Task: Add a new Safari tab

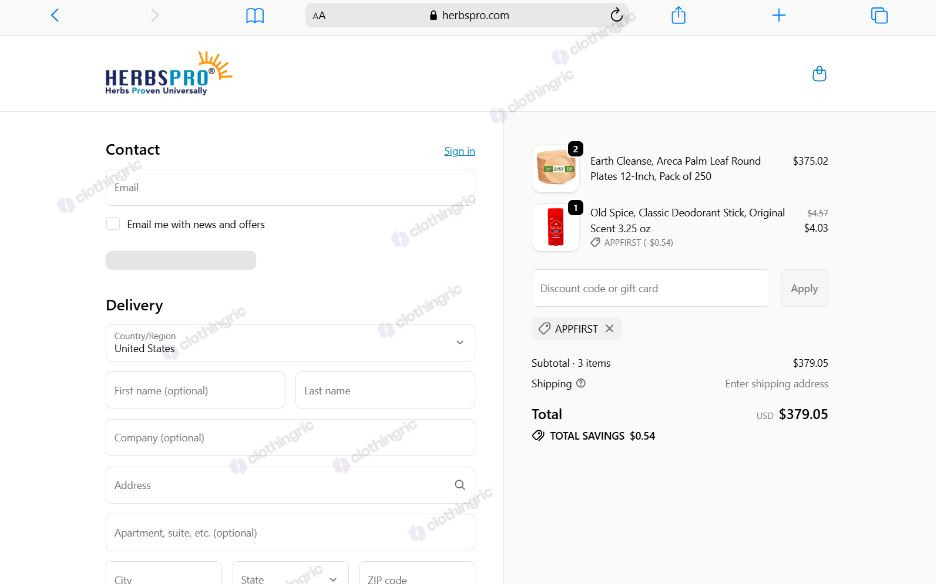Action: (x=778, y=16)
